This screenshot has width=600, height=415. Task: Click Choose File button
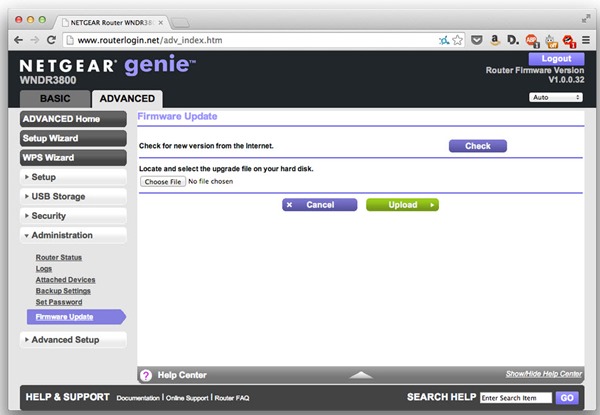click(163, 182)
